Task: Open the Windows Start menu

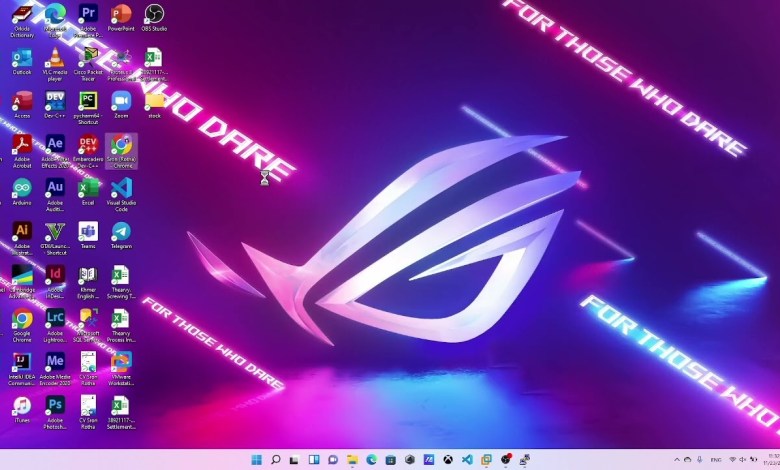Action: point(257,460)
